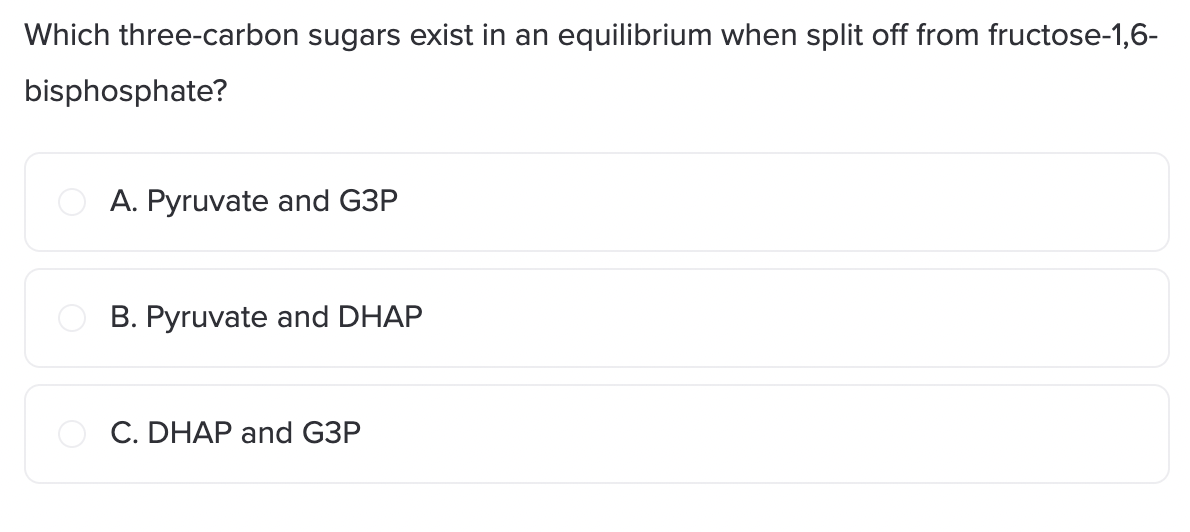Click the word equilibrium in the question
Viewport: 1190px width, 532px height.
(634, 37)
